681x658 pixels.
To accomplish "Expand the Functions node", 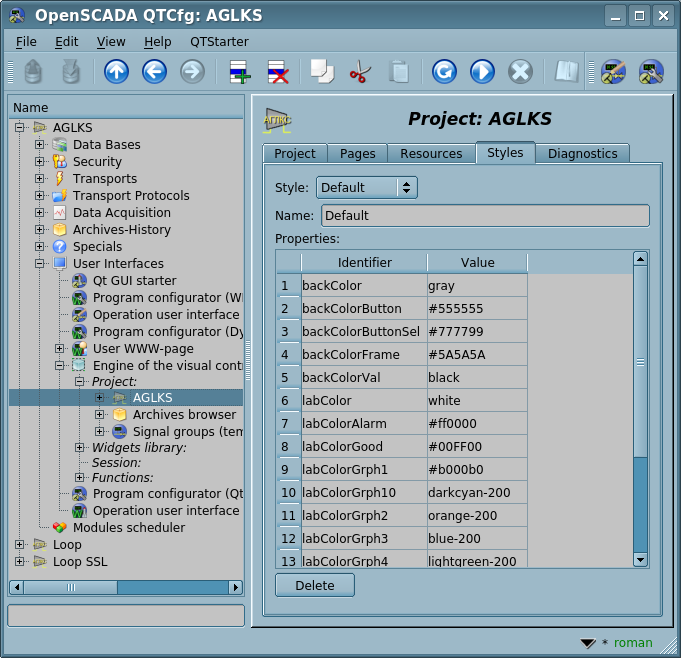I will pos(79,477).
